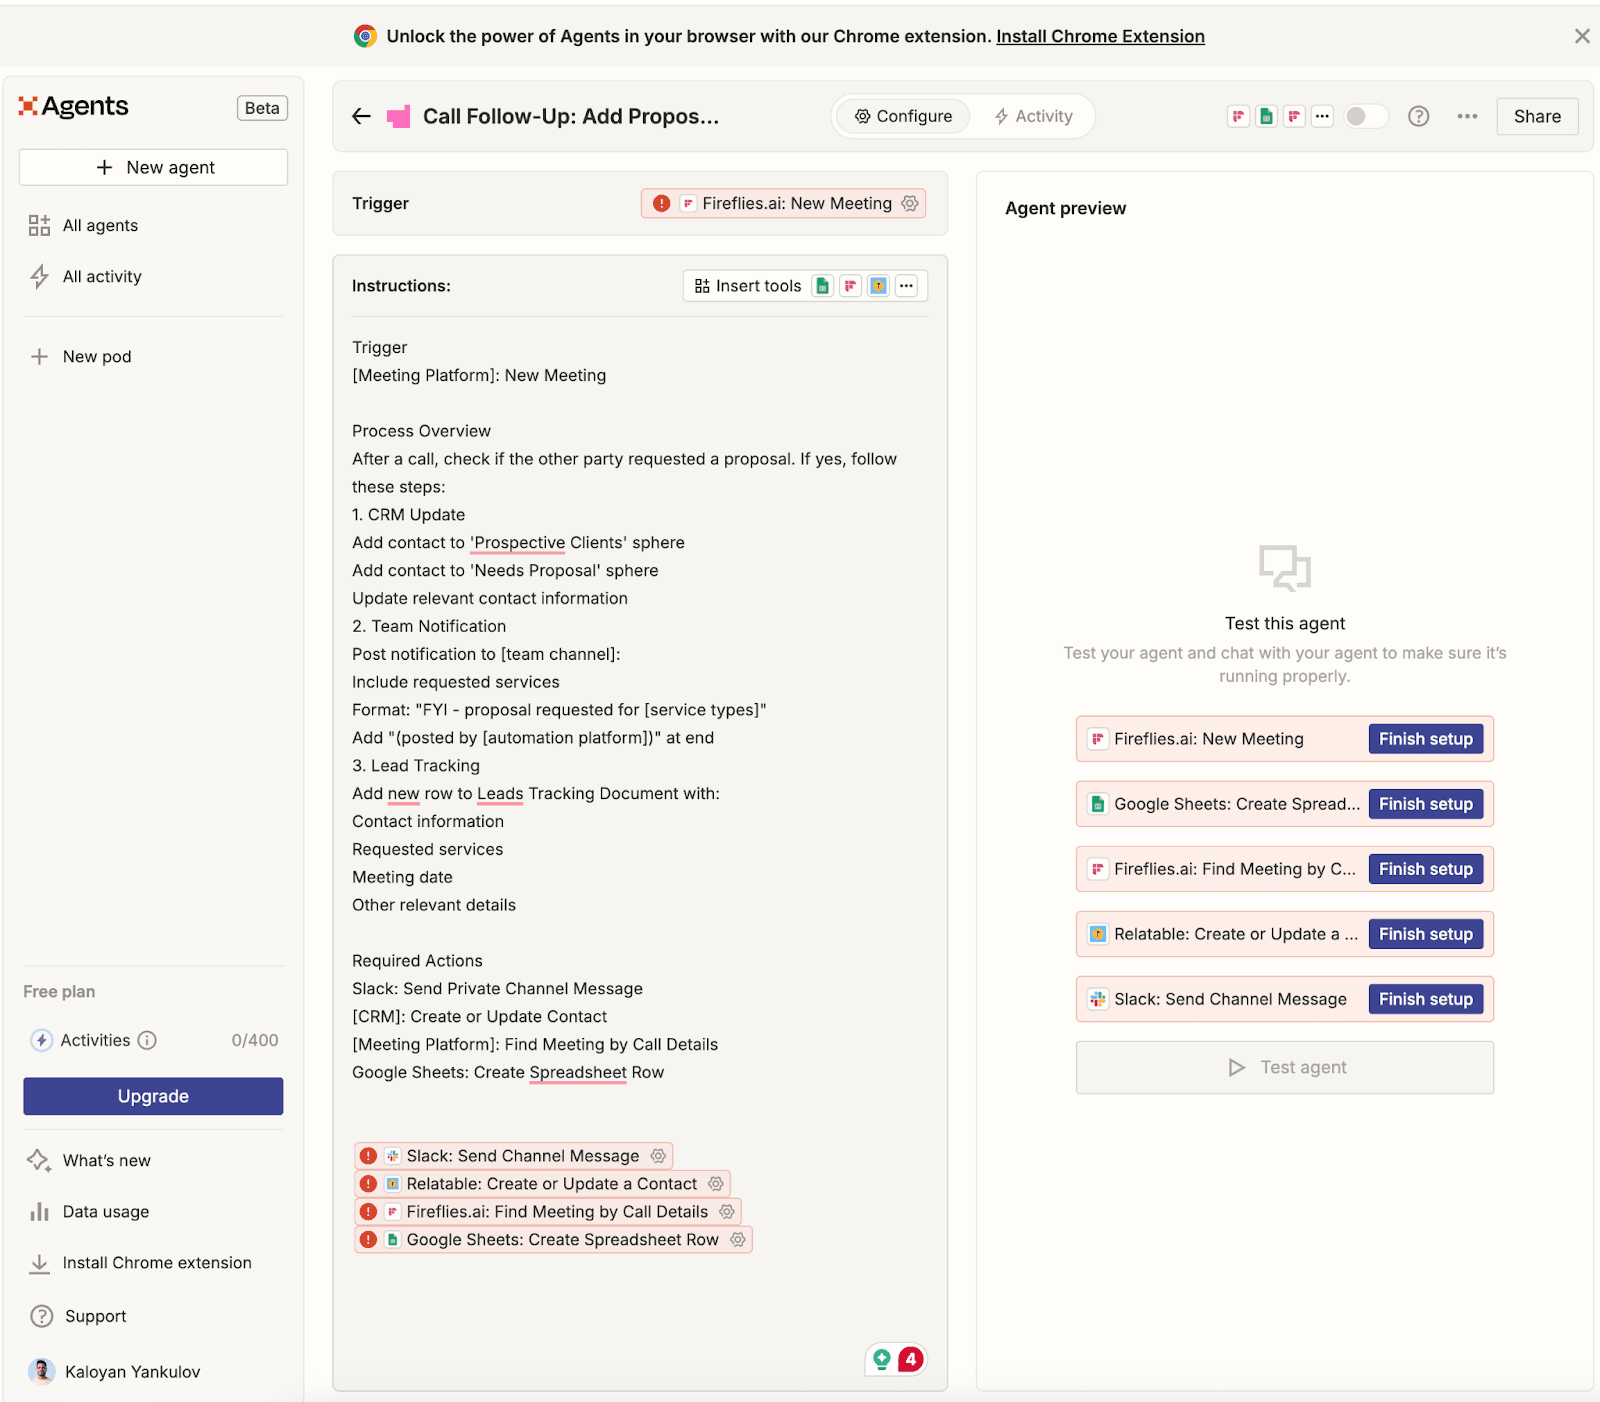Finish setup for Relatable Create or Update
1600x1402 pixels.
(x=1425, y=934)
